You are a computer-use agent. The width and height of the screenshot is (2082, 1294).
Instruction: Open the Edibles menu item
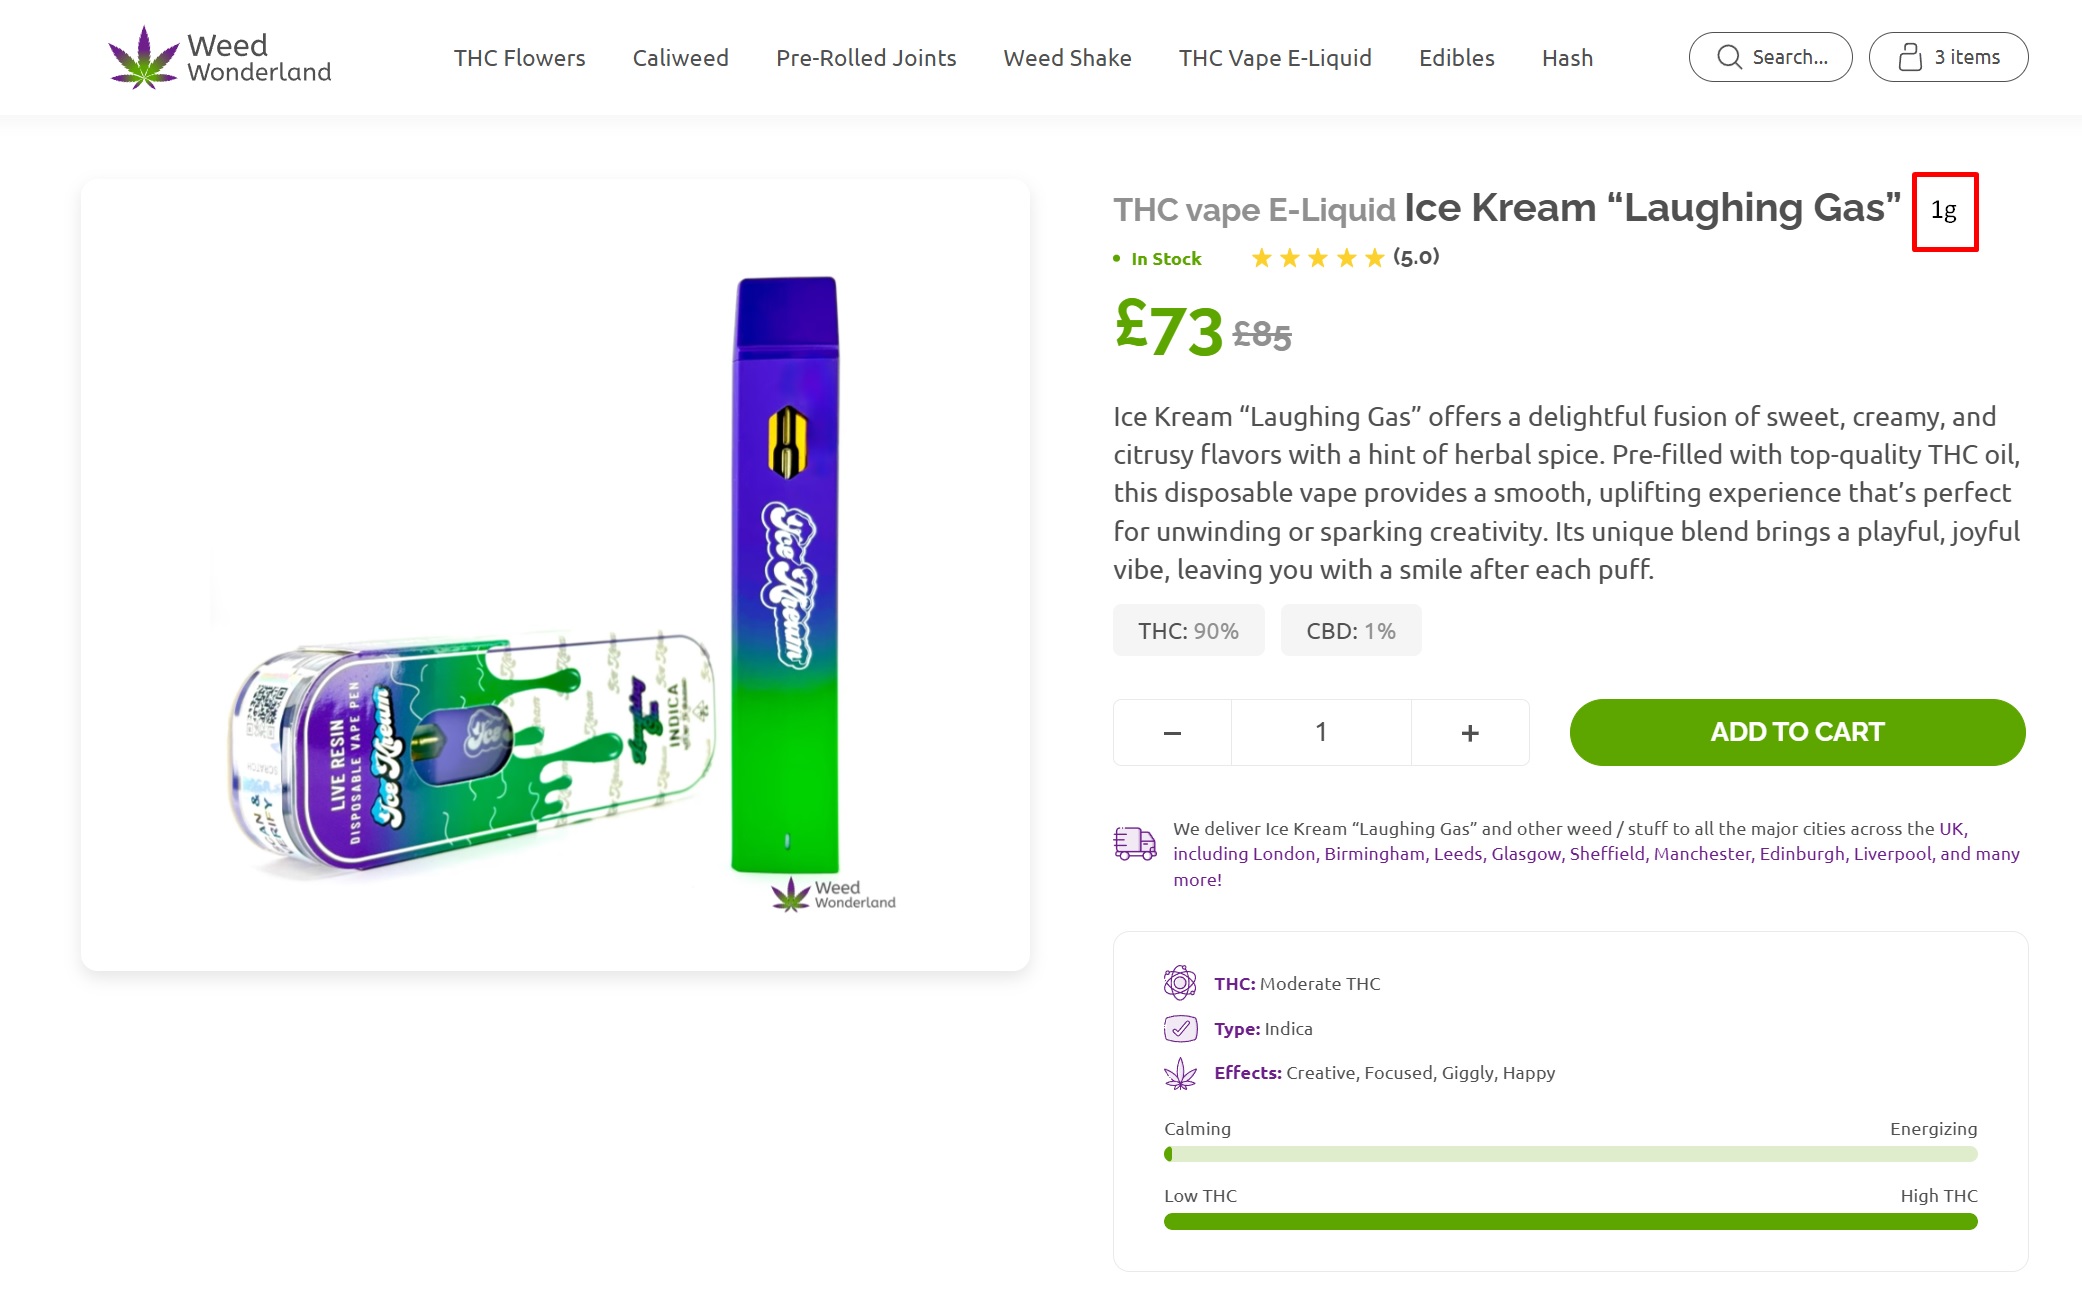point(1456,58)
